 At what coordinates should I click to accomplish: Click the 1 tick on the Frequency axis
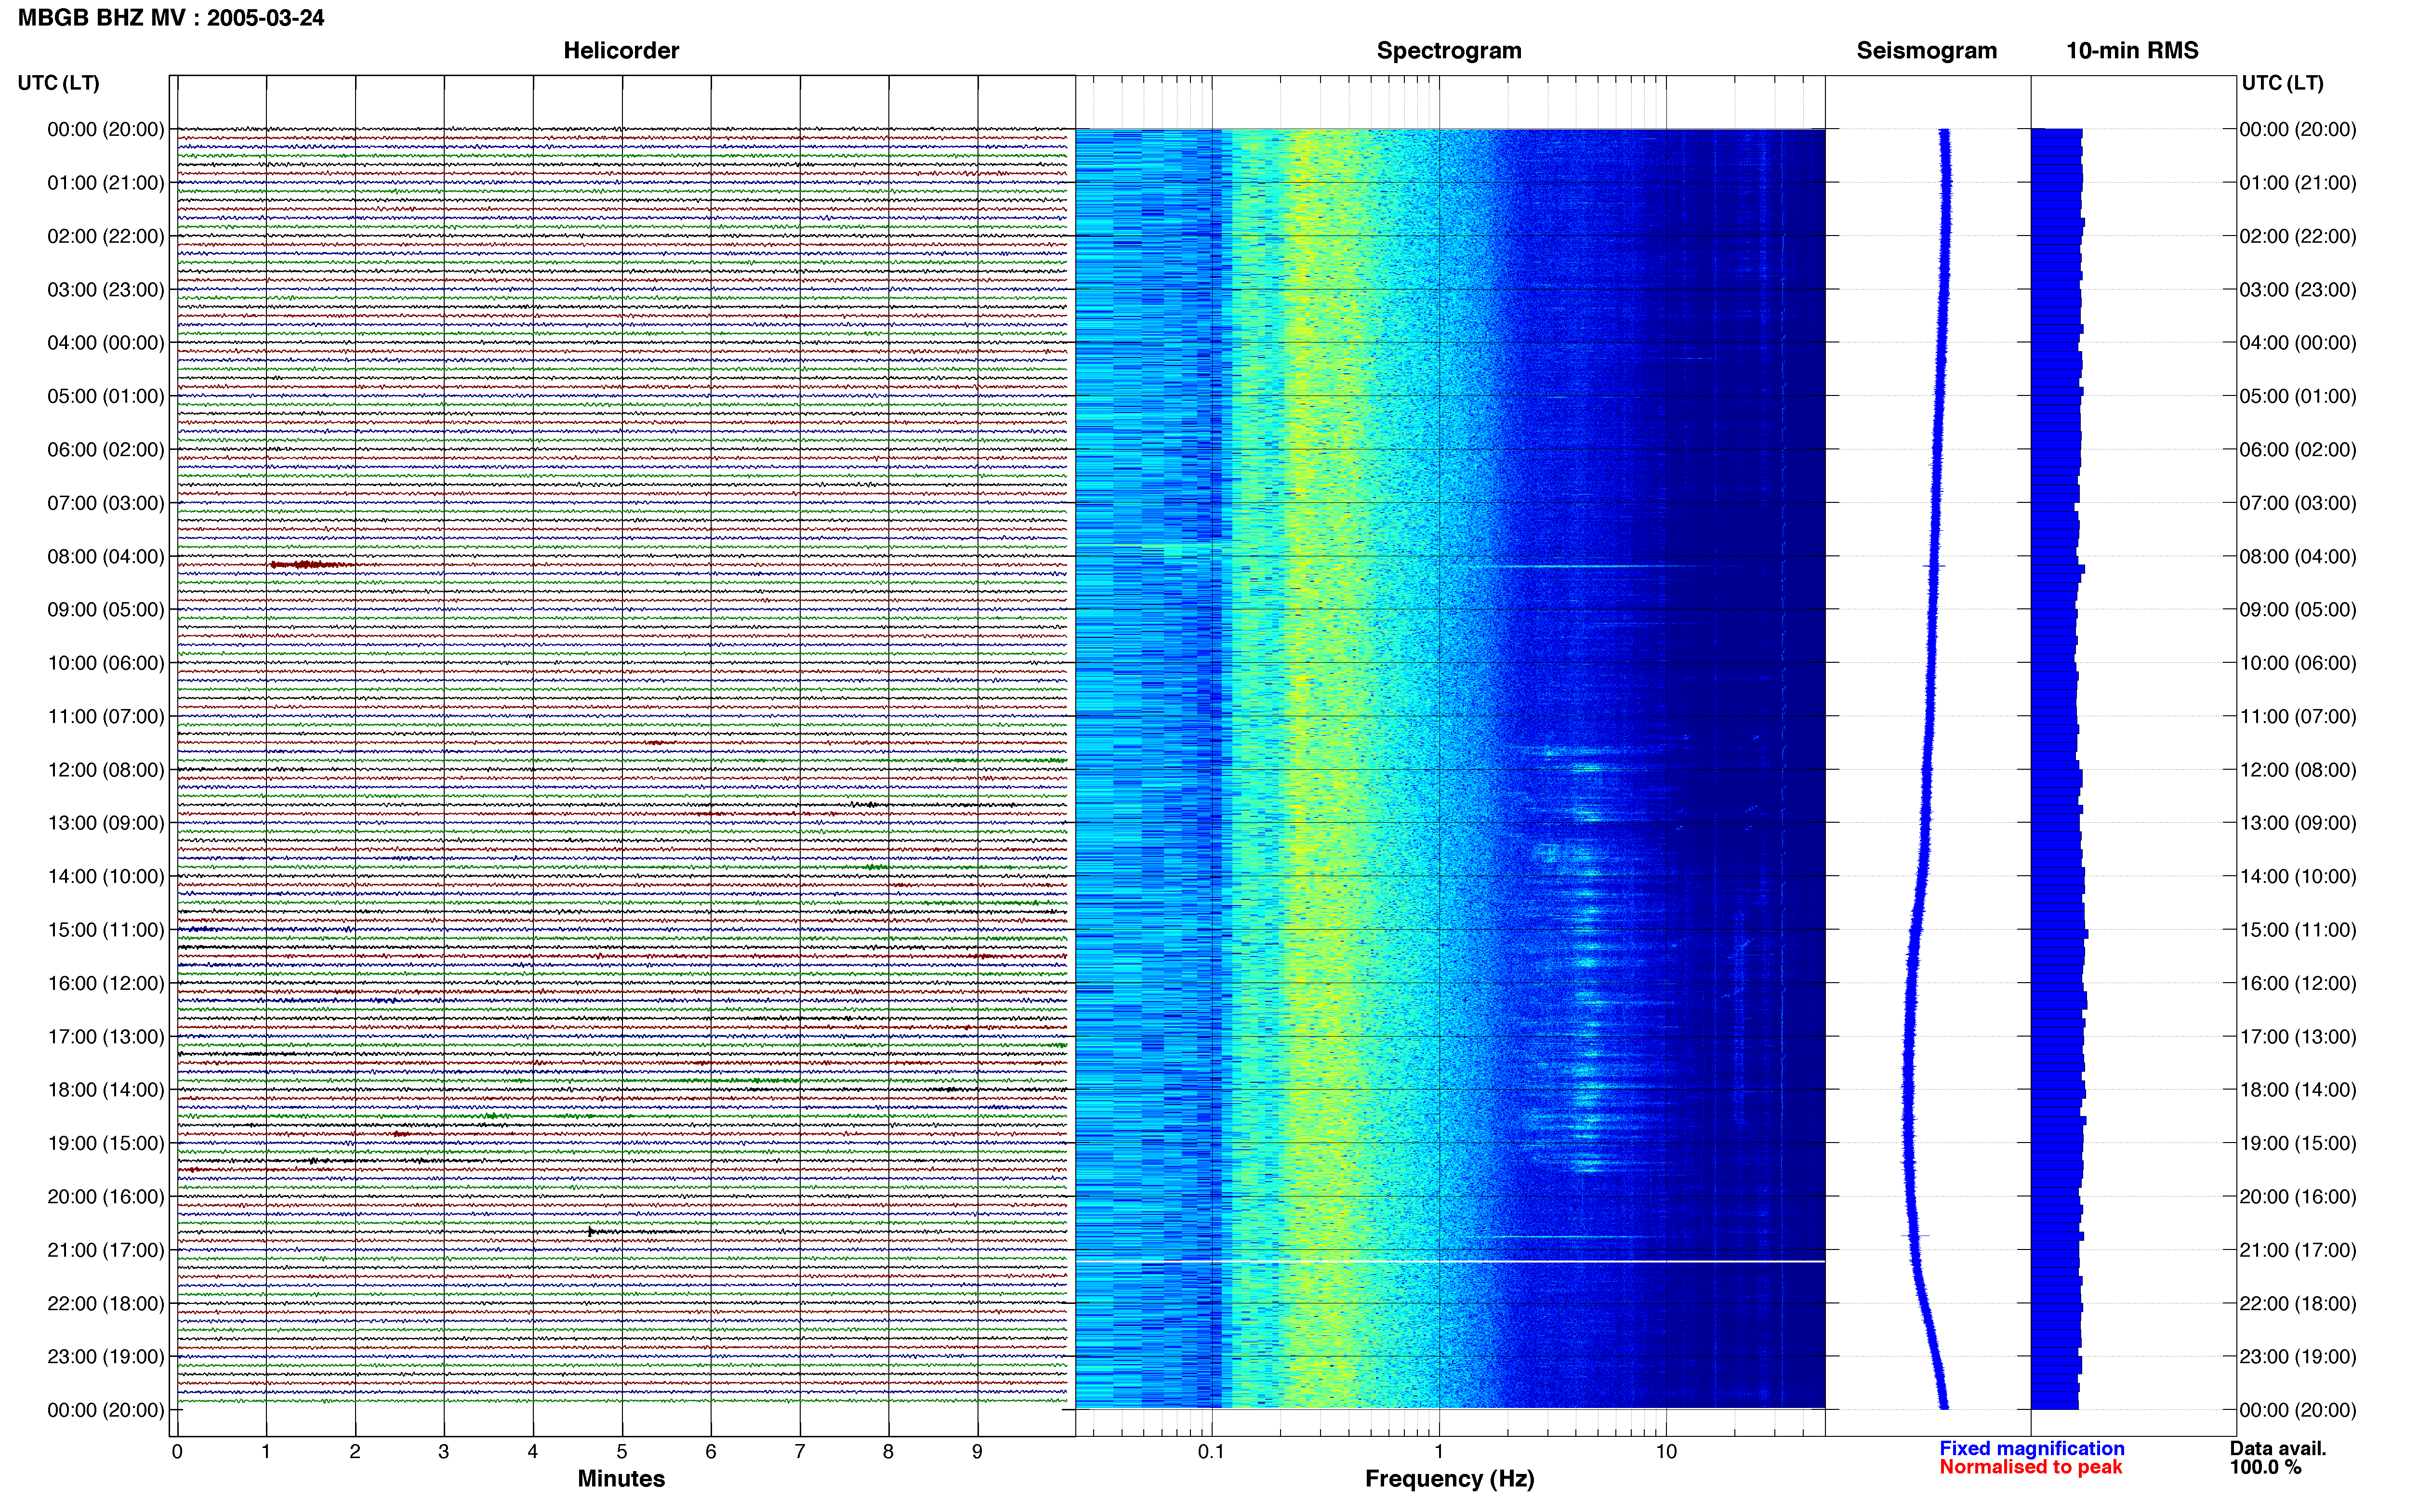(x=1439, y=1452)
